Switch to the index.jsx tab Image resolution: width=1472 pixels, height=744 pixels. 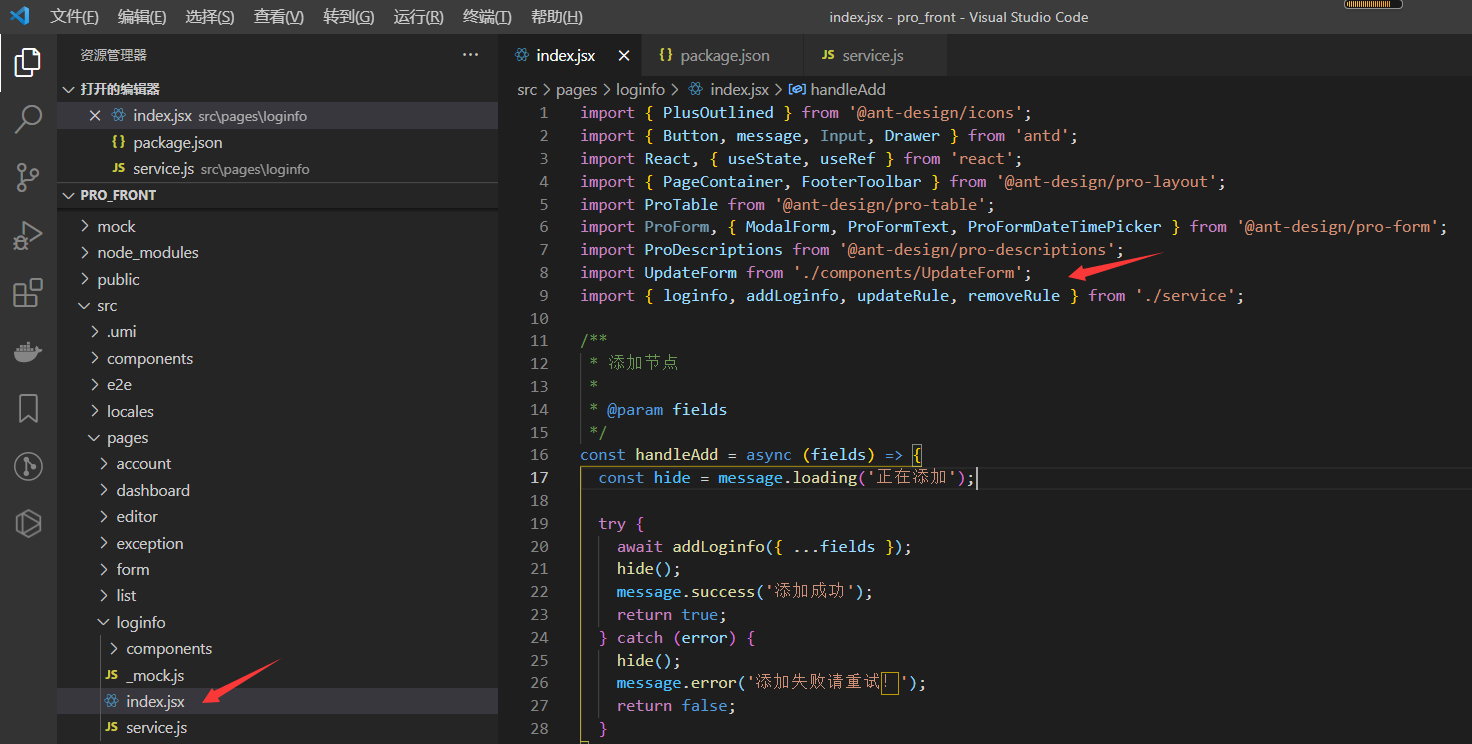569,56
